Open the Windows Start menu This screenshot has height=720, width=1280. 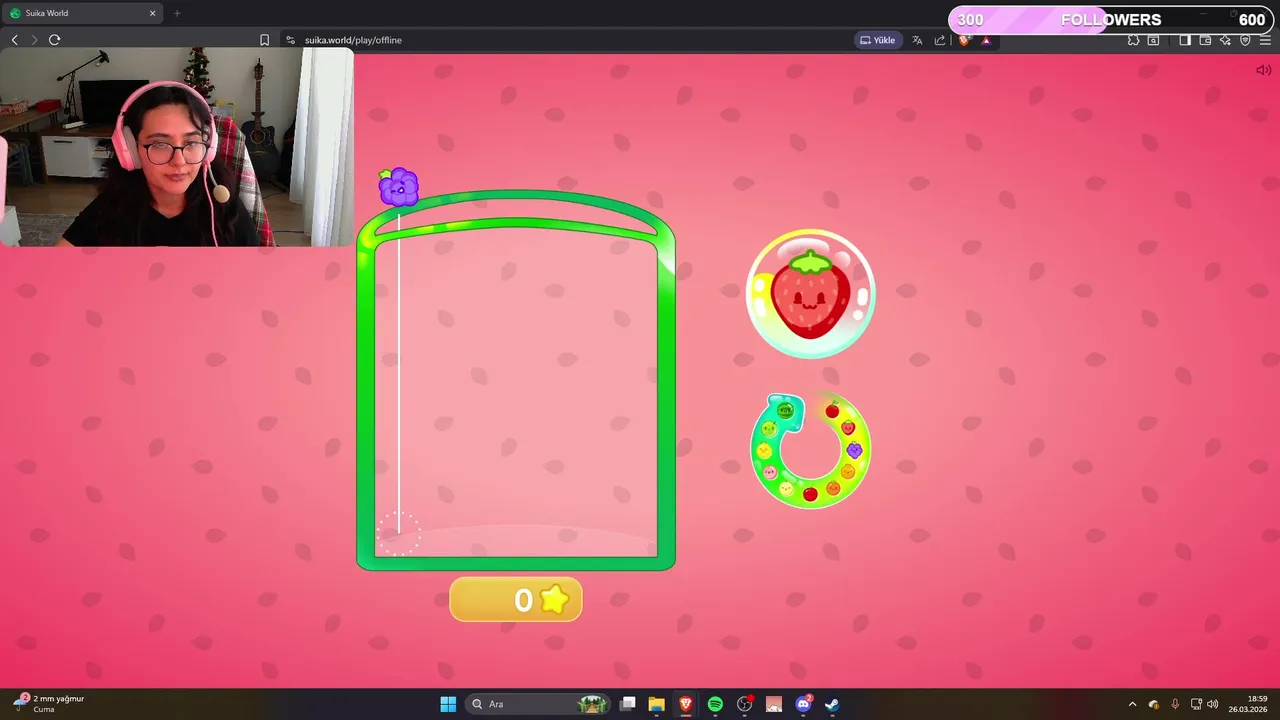coord(448,704)
